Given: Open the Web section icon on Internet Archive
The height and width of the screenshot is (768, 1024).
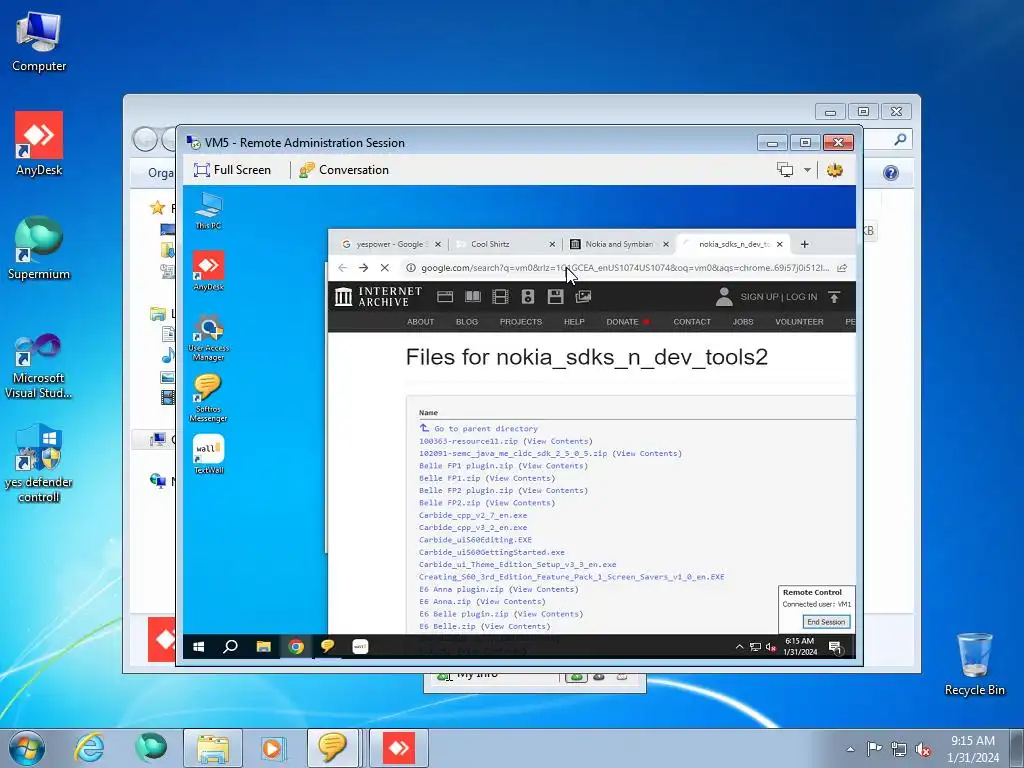Looking at the screenshot, I should point(445,297).
